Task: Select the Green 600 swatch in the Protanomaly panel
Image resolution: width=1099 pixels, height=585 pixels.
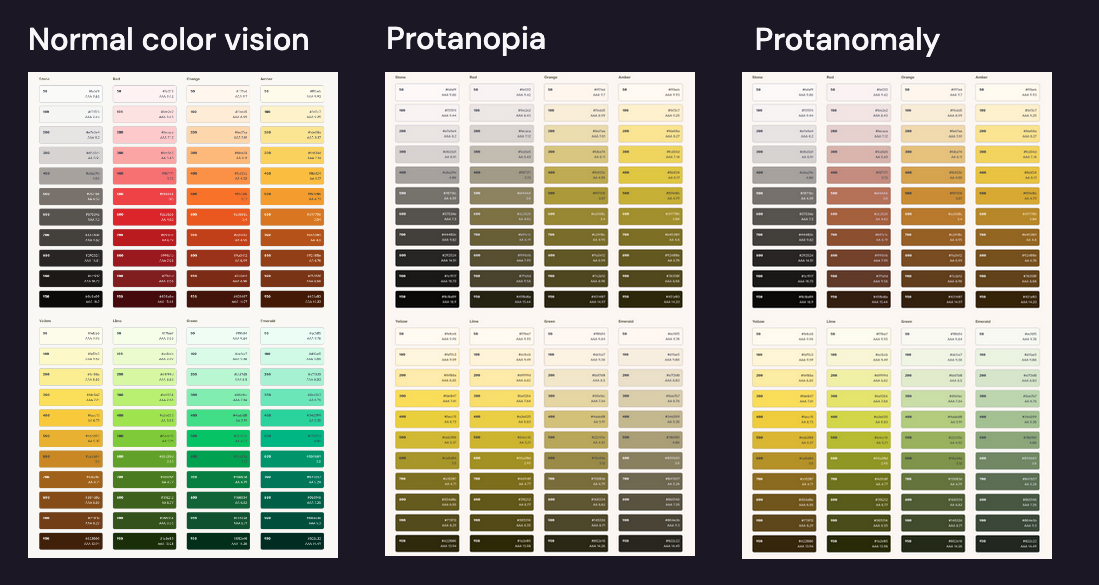Action: click(x=935, y=461)
